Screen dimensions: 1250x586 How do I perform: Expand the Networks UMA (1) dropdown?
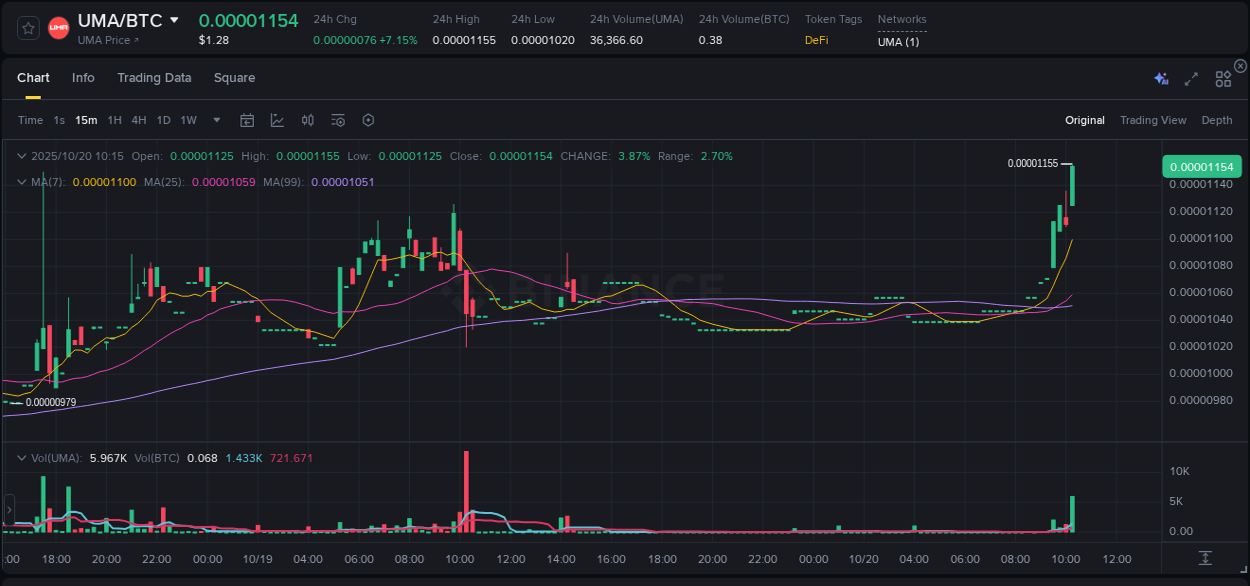click(901, 40)
